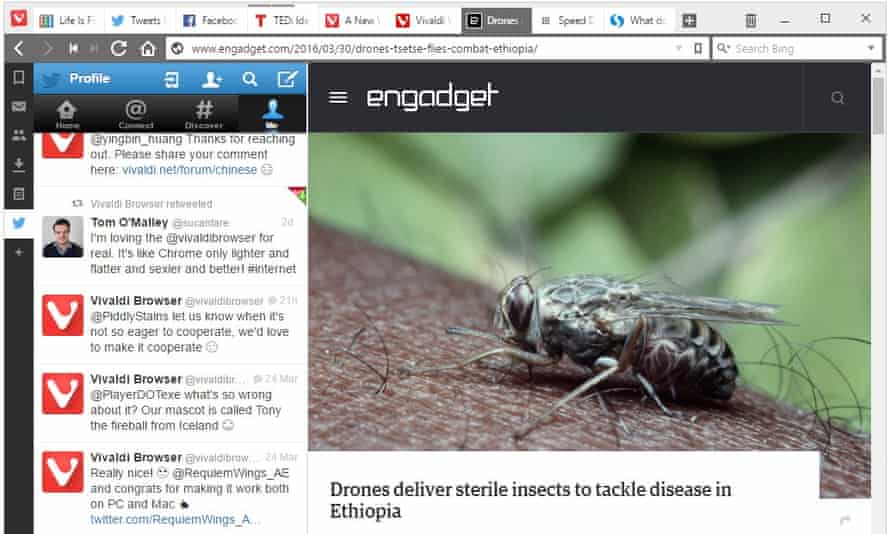Open the Engadget hamburger menu

click(x=338, y=98)
